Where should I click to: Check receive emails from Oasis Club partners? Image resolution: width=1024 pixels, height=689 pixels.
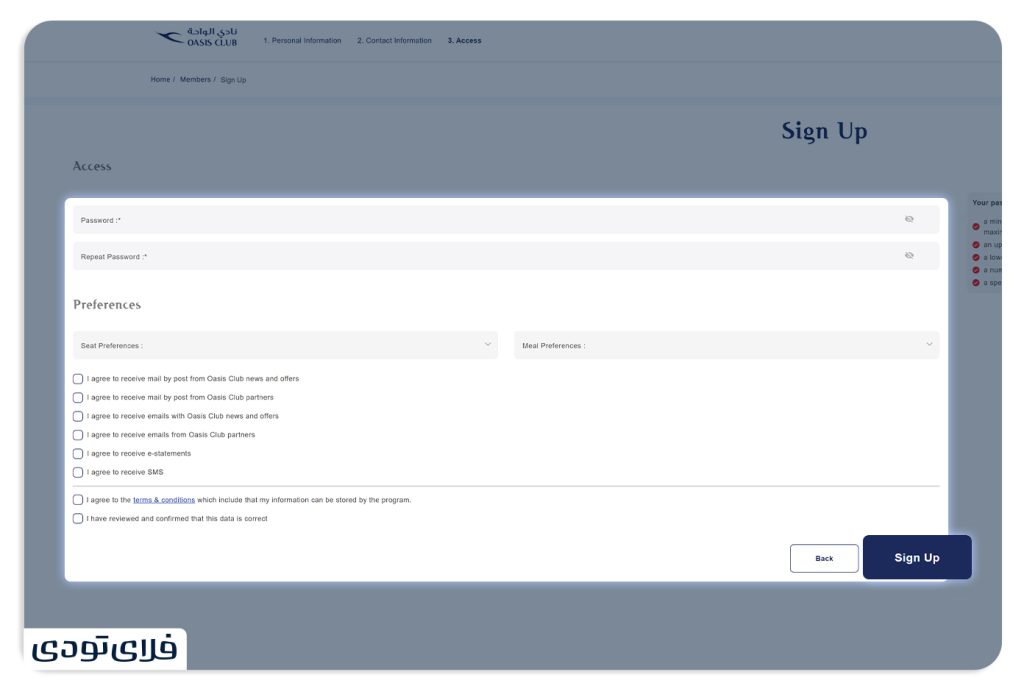78,435
